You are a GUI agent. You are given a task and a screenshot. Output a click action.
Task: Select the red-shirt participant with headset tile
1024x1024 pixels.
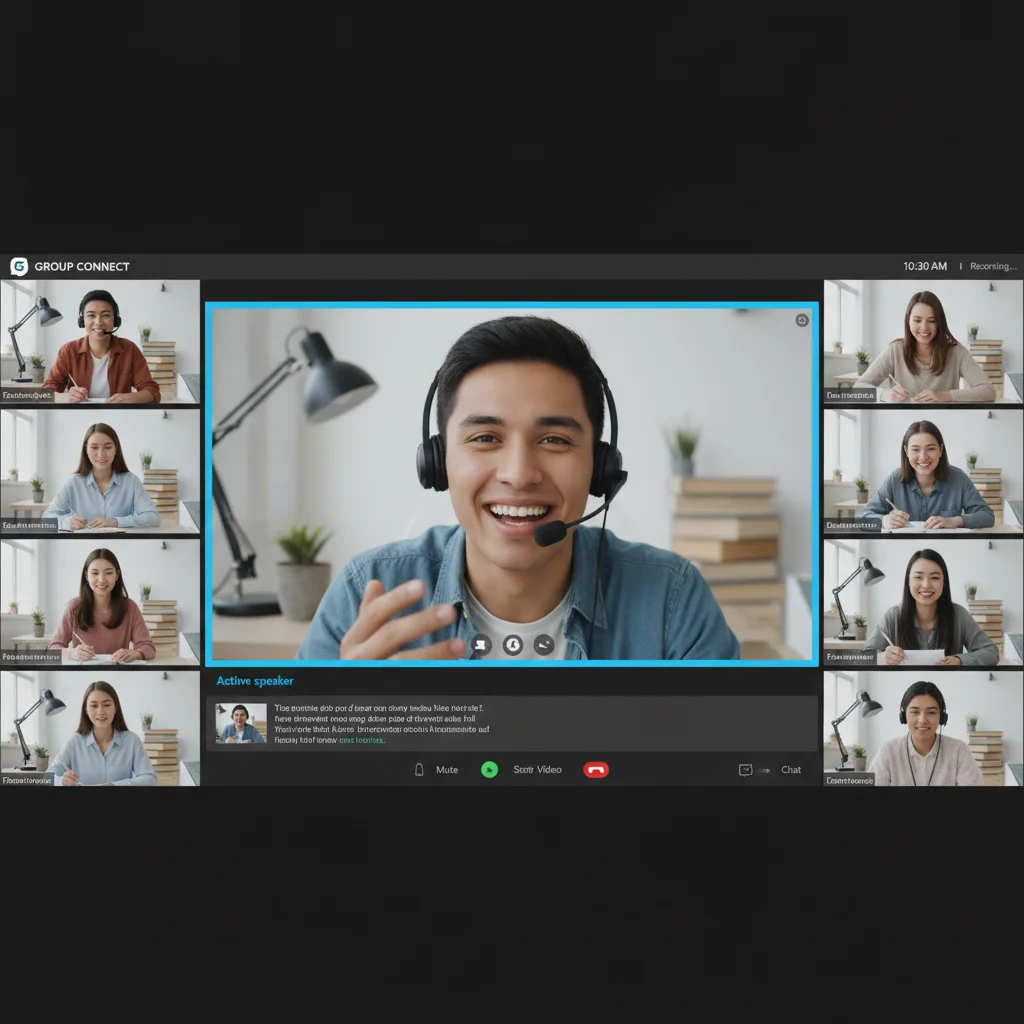point(100,342)
